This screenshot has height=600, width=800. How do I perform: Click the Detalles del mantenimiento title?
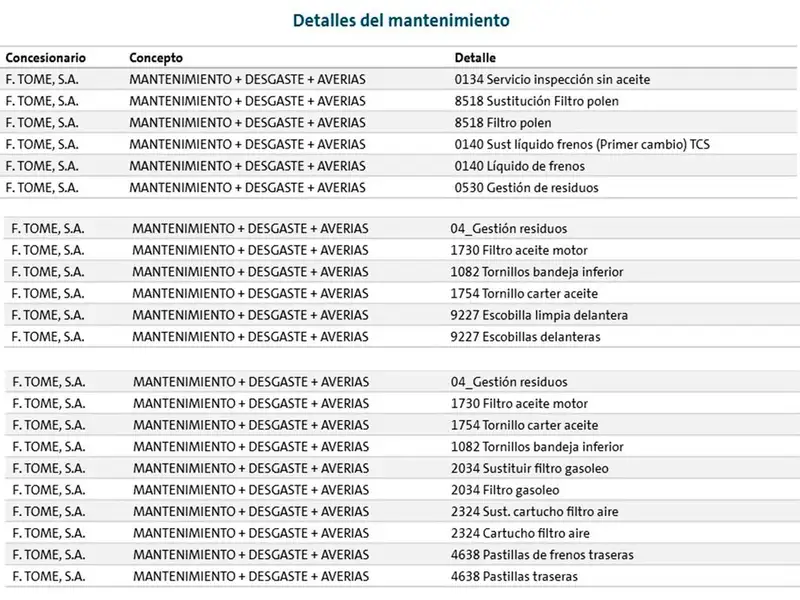(401, 20)
